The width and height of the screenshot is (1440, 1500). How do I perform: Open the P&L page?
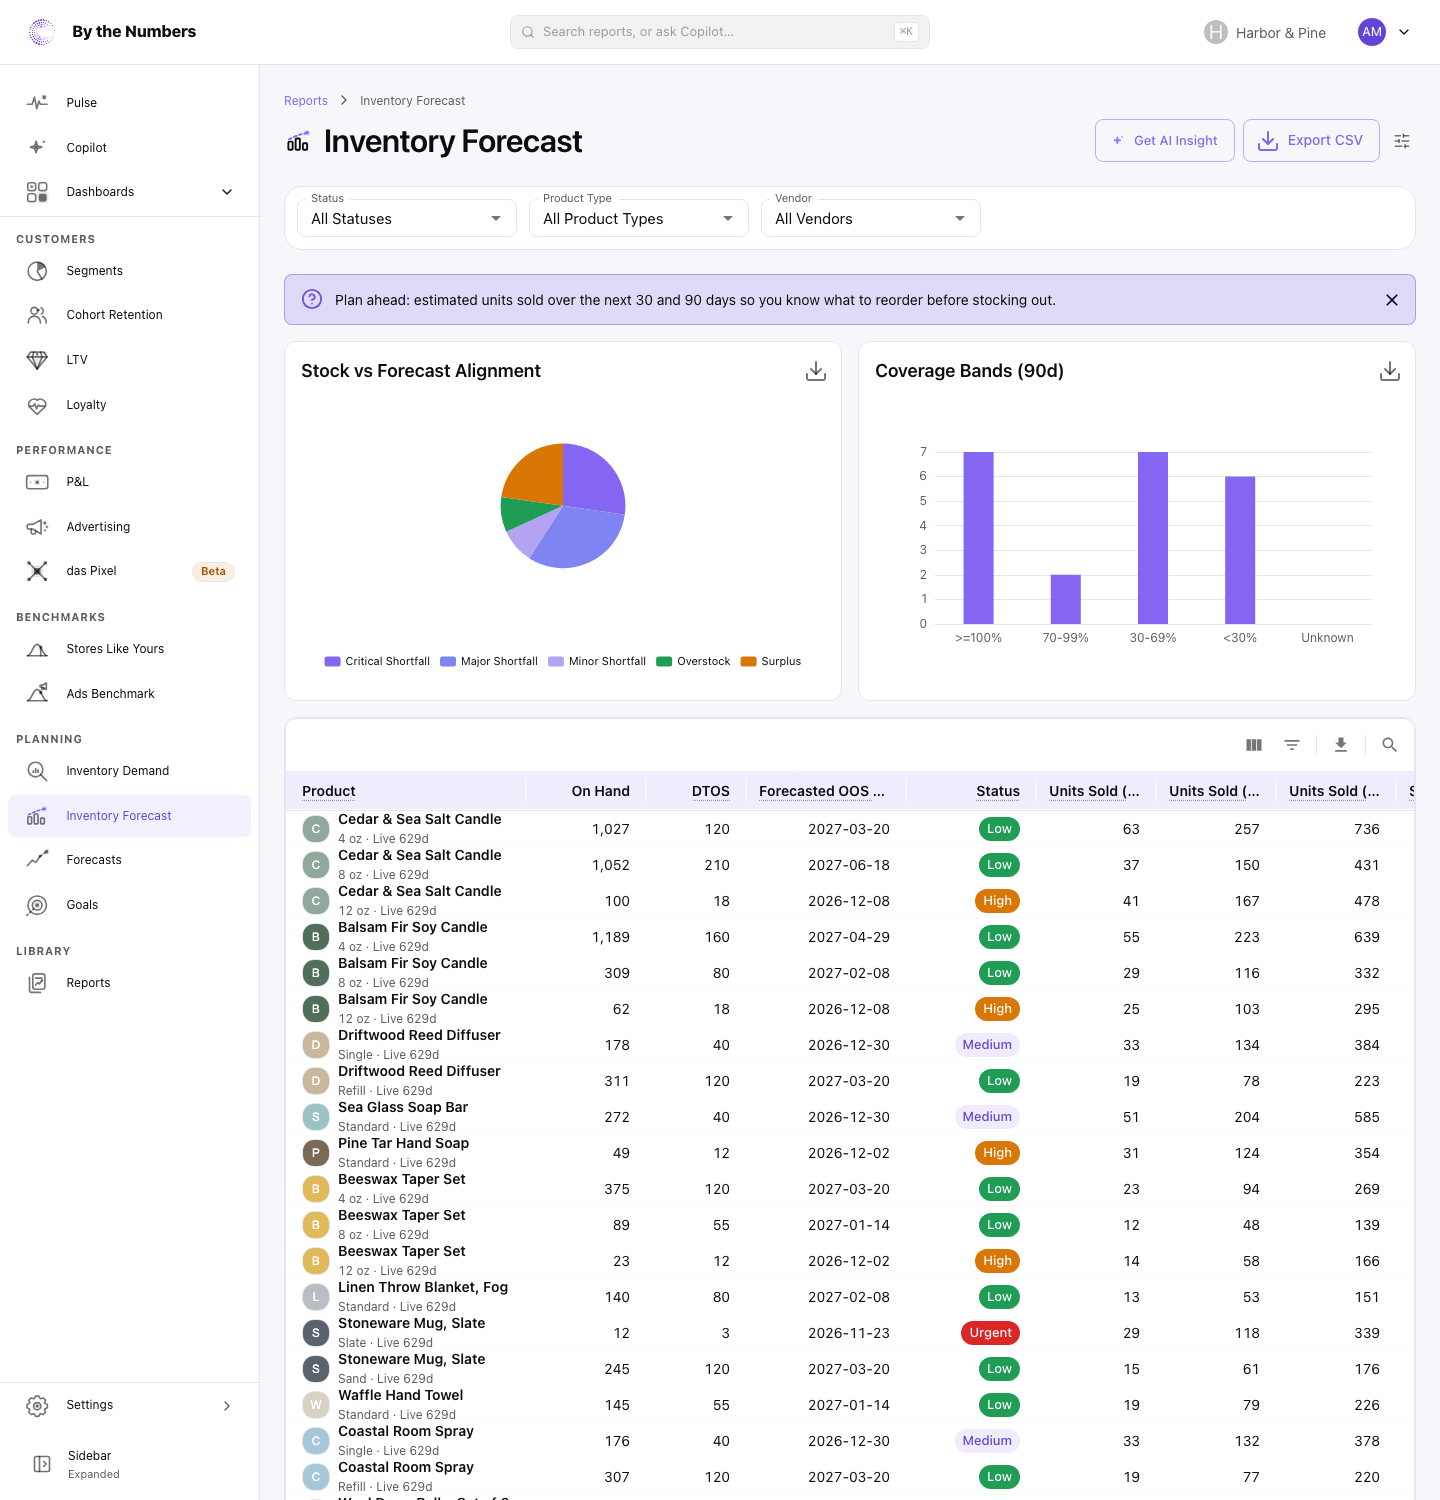pos(130,482)
